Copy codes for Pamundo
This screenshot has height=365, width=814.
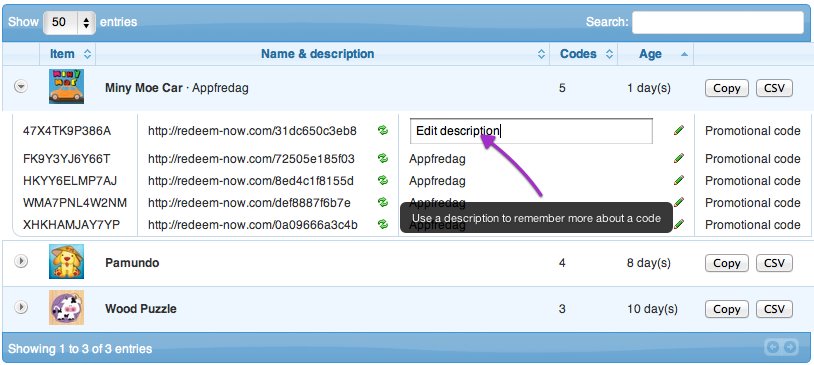pos(726,263)
